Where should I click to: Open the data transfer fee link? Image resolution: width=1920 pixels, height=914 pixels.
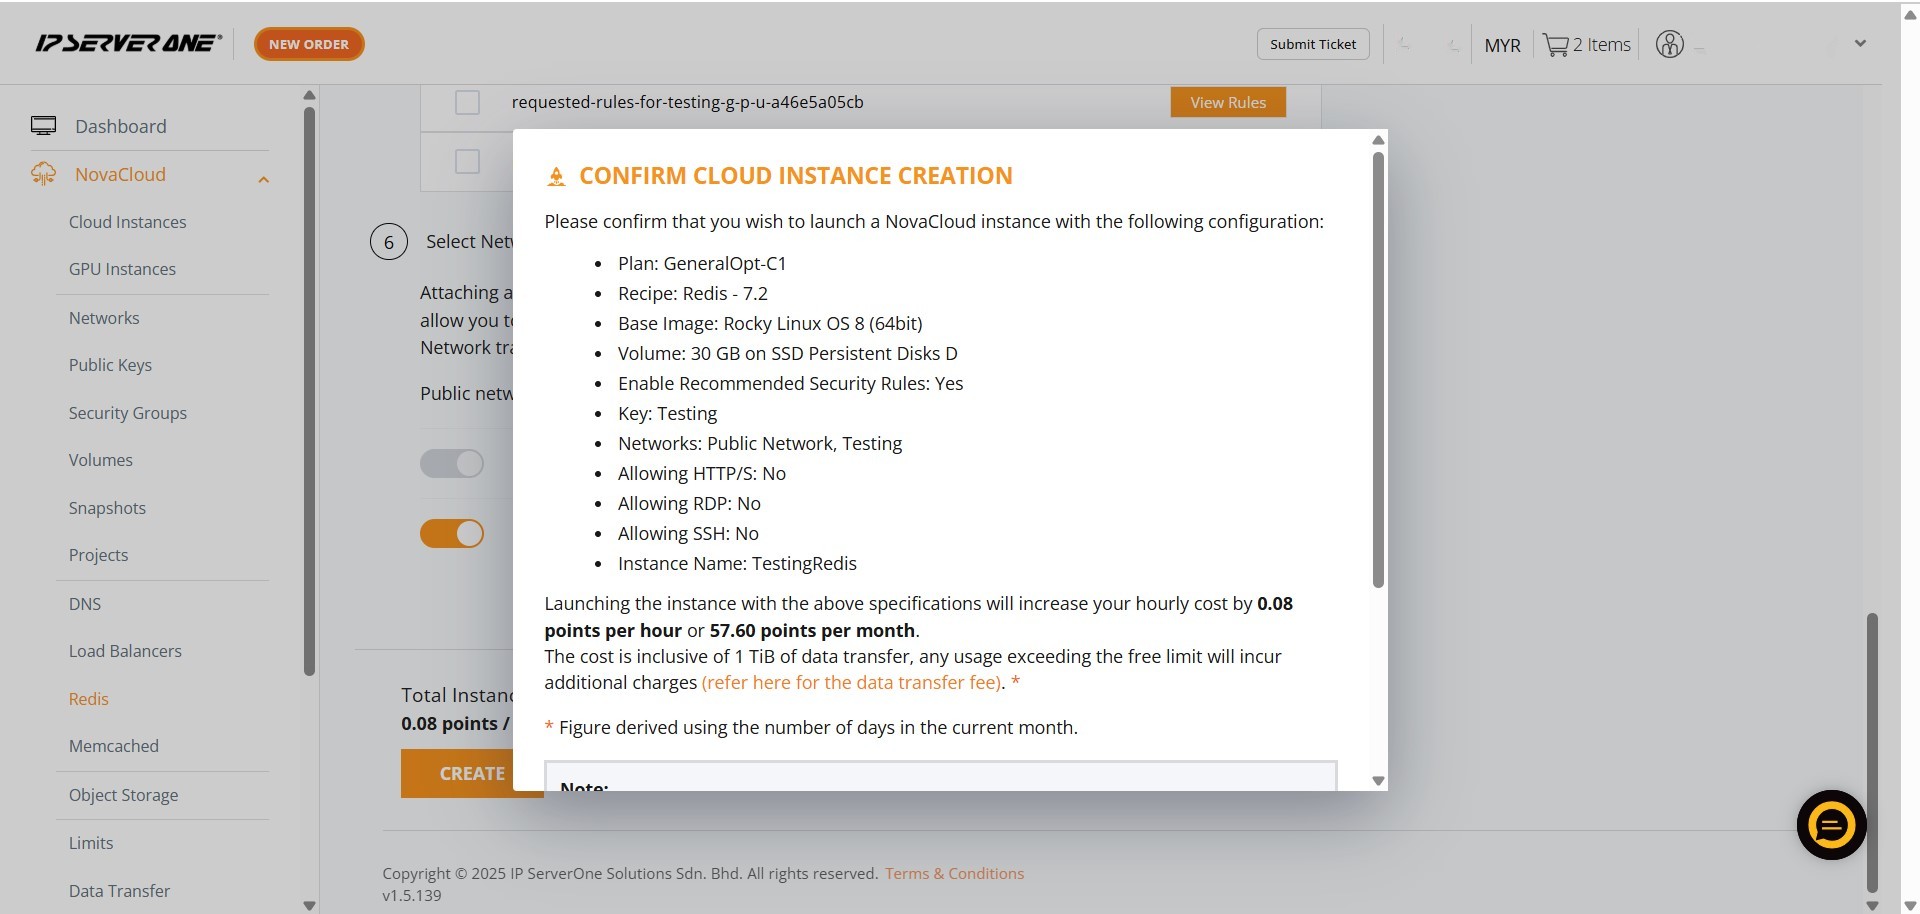(851, 682)
